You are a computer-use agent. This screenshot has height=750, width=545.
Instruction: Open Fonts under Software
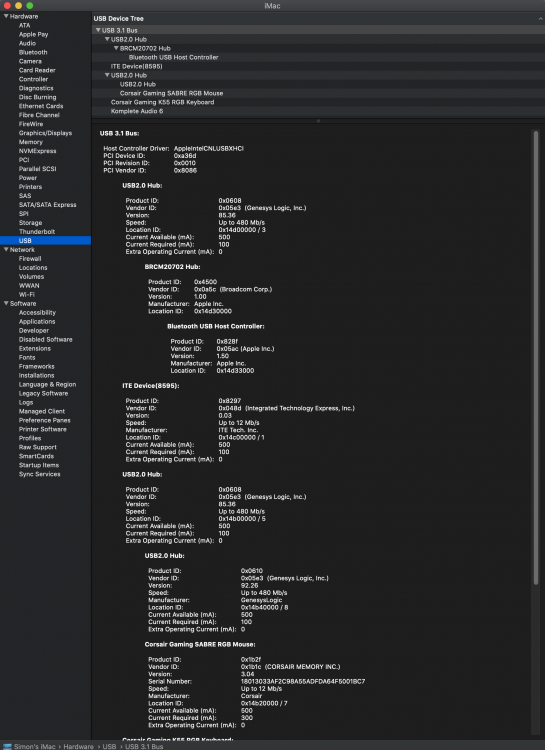coord(27,357)
